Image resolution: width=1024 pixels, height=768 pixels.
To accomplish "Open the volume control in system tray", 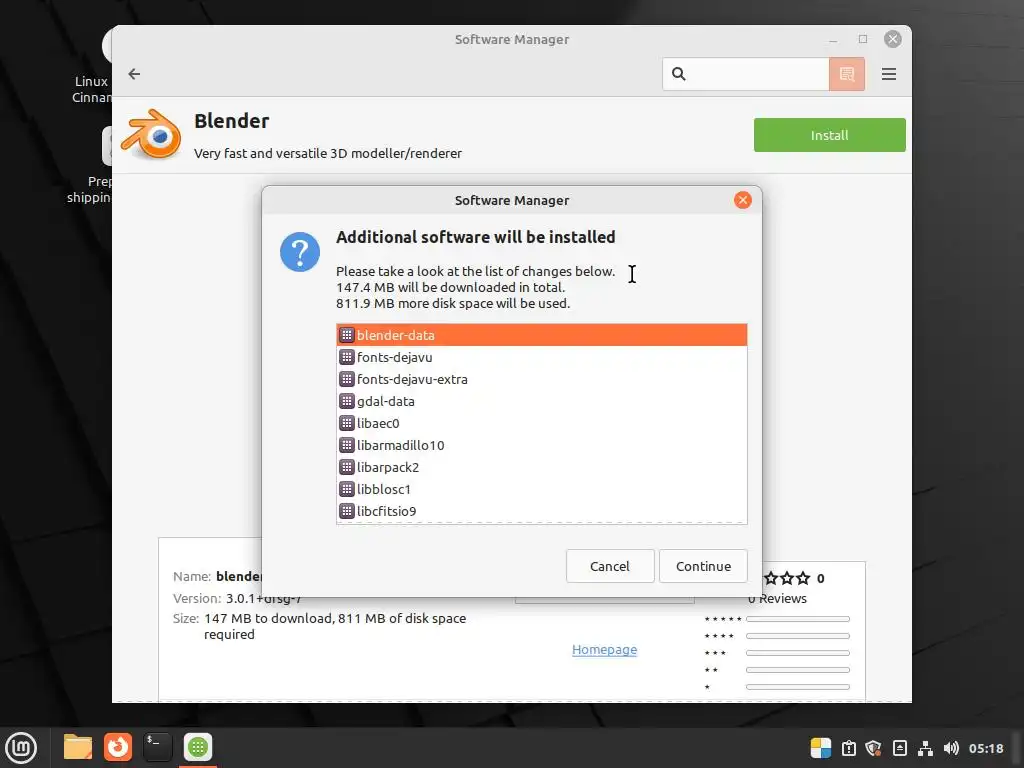I will pyautogui.click(x=951, y=748).
